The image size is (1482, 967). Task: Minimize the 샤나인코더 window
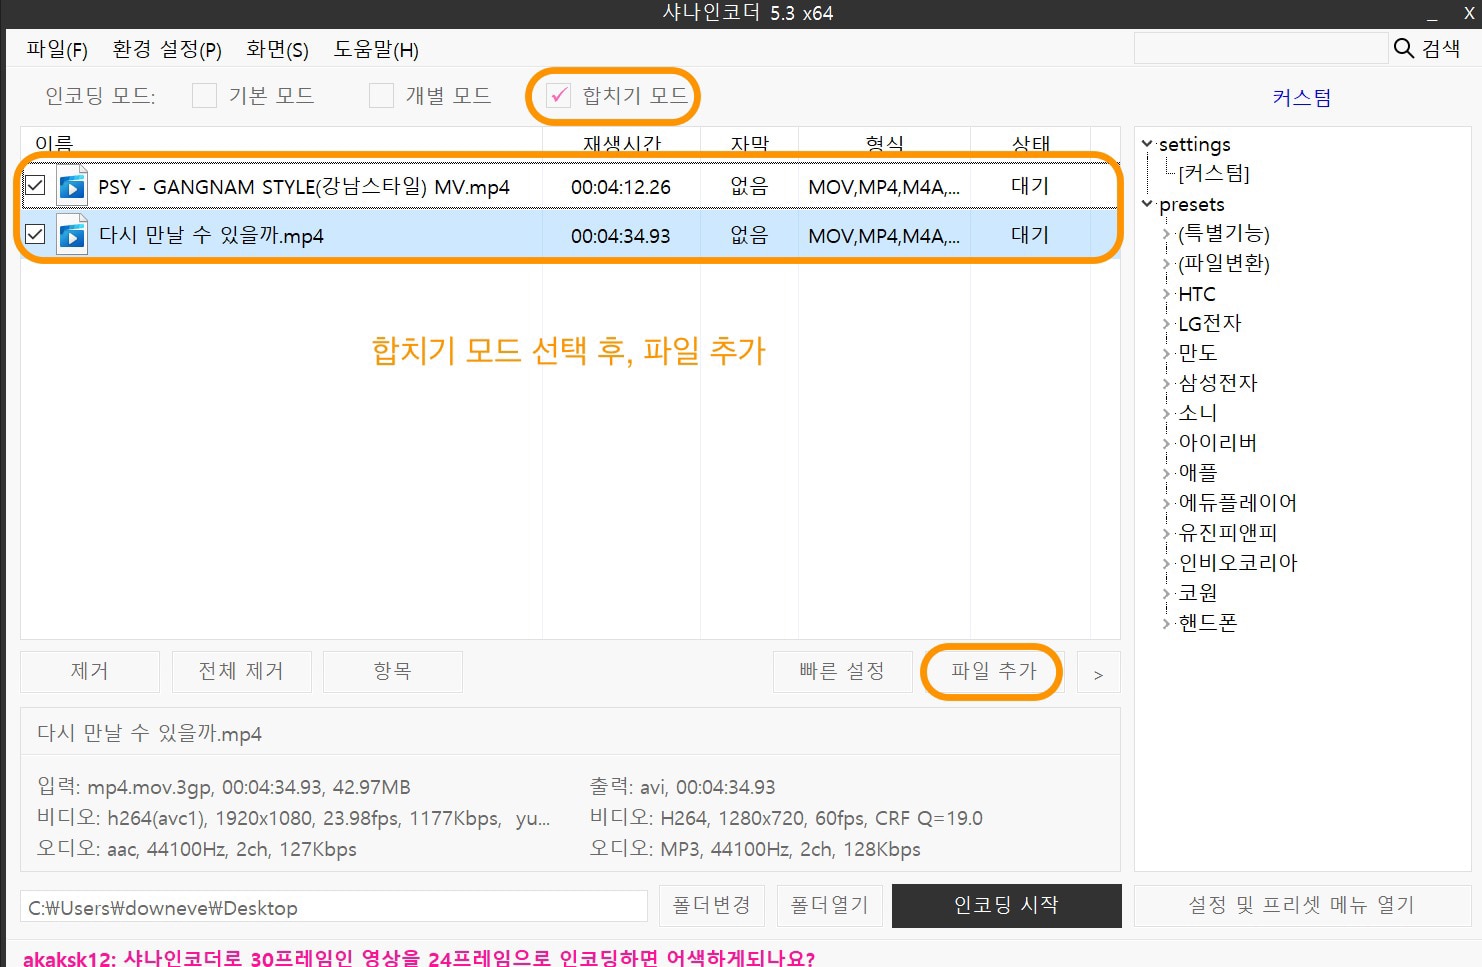pos(1432,14)
